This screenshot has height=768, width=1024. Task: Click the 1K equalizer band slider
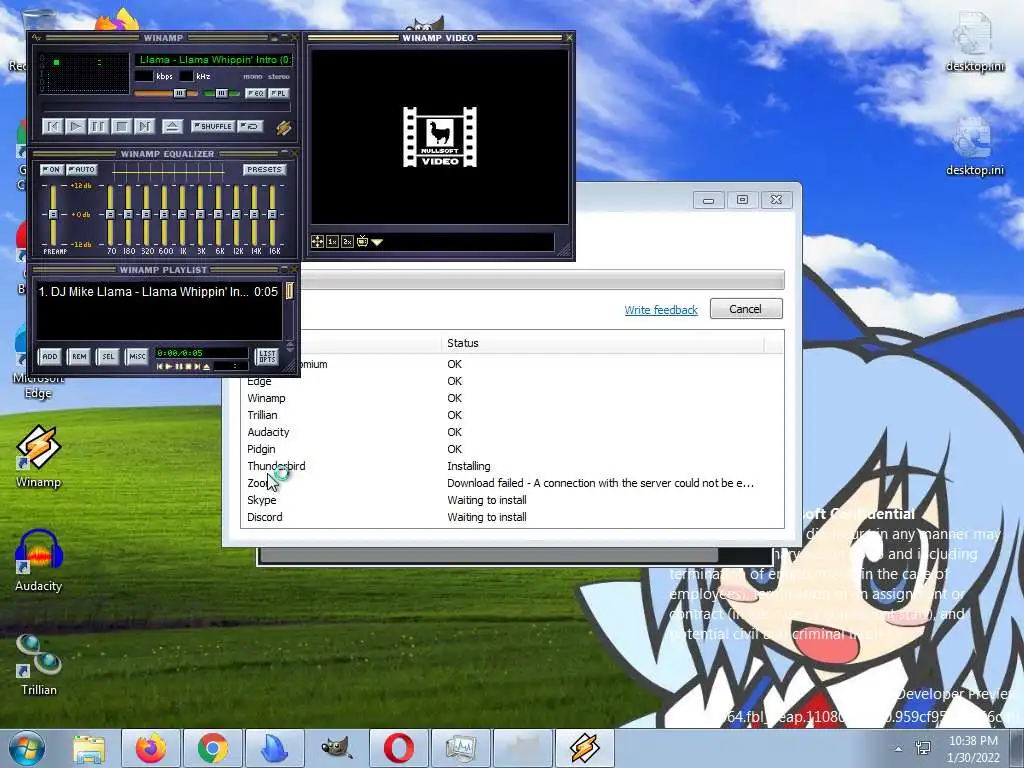(x=182, y=215)
